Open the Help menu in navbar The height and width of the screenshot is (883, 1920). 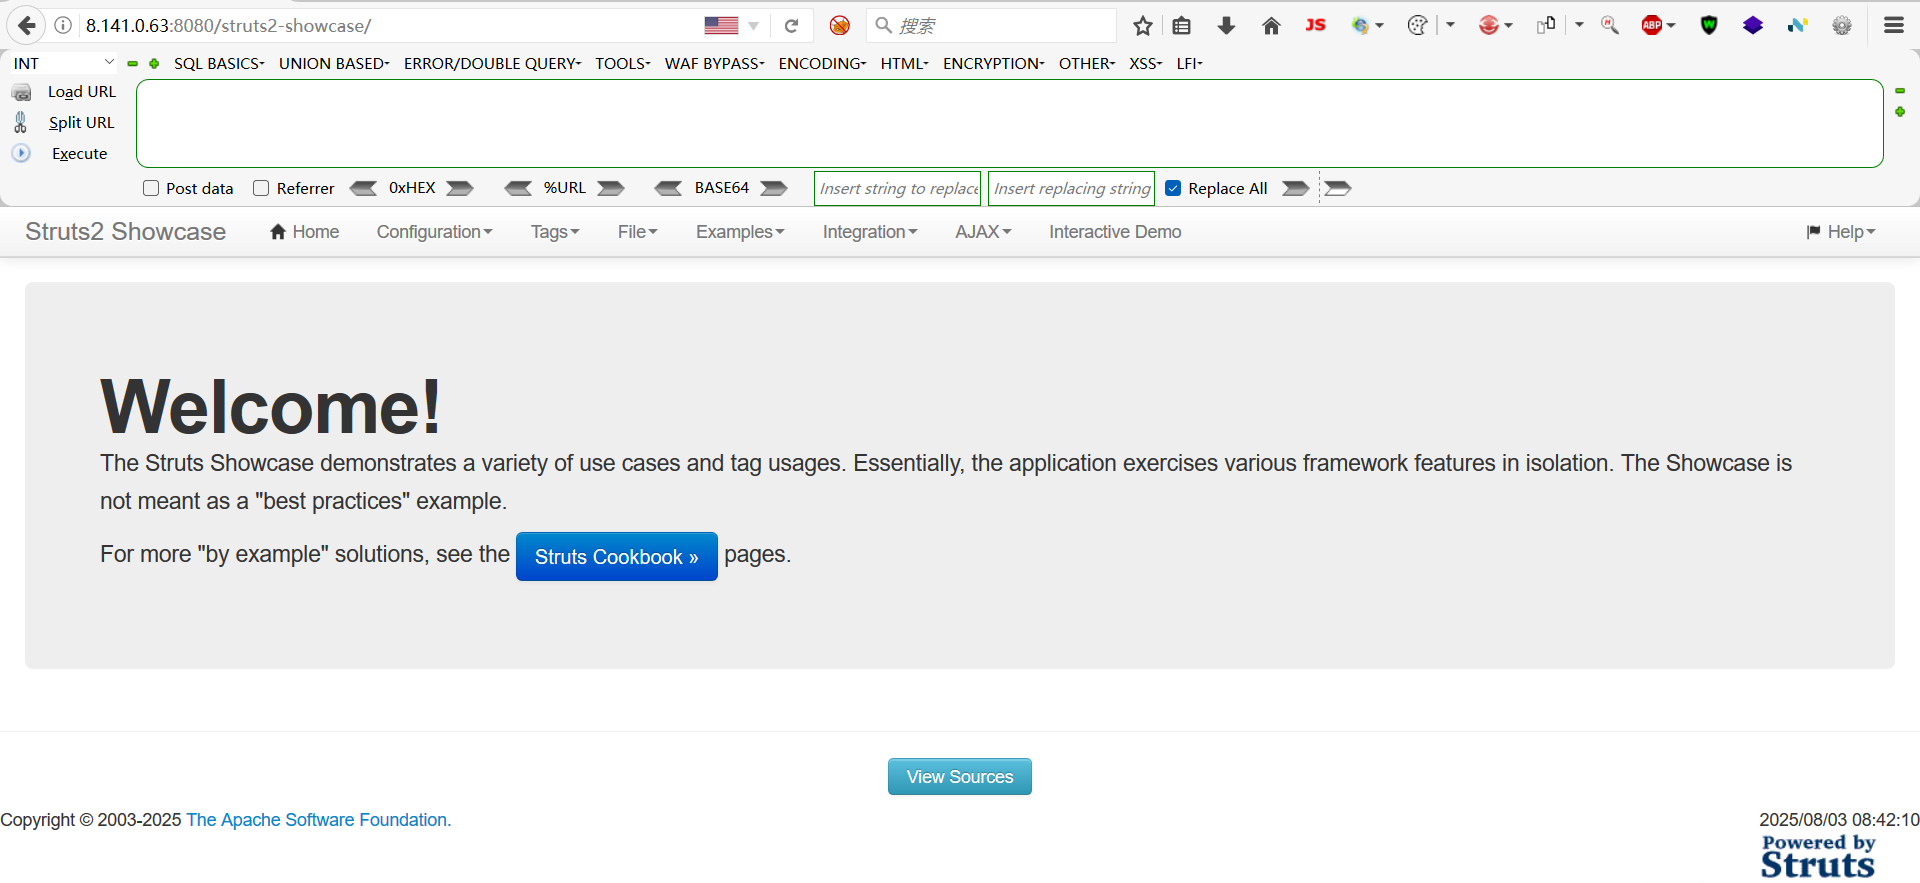1841,232
